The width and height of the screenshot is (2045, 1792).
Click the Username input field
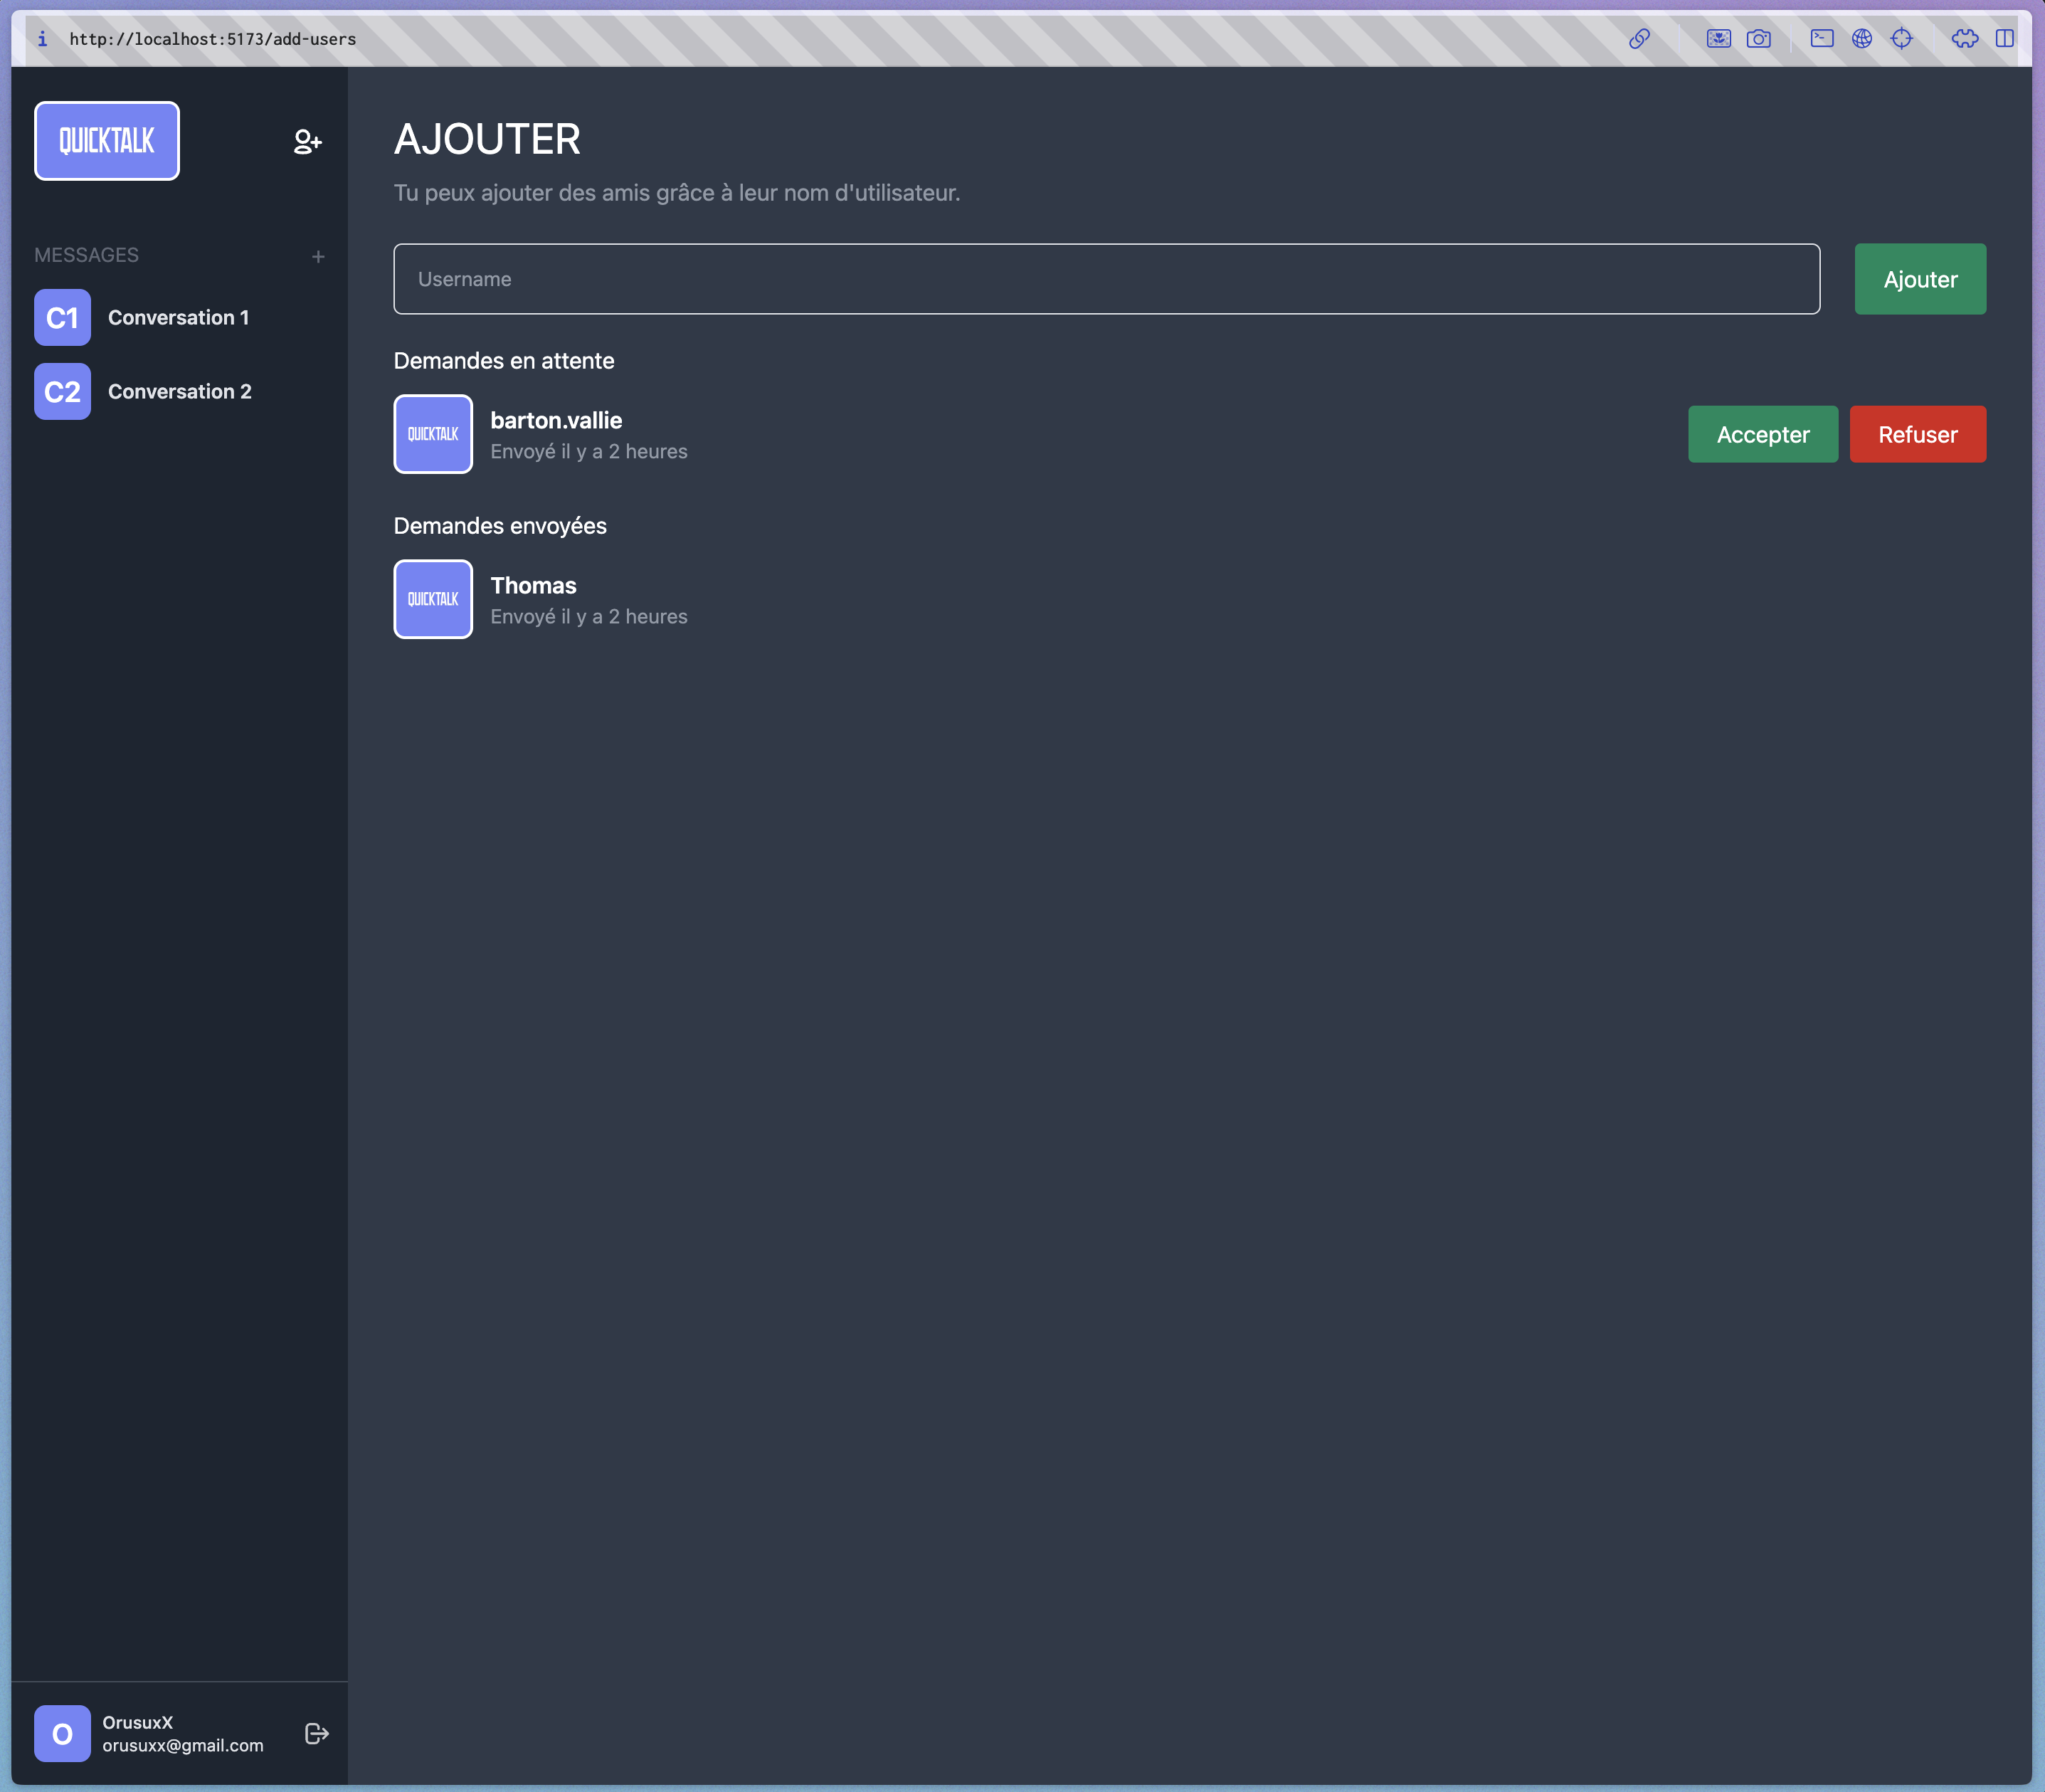tap(1106, 279)
